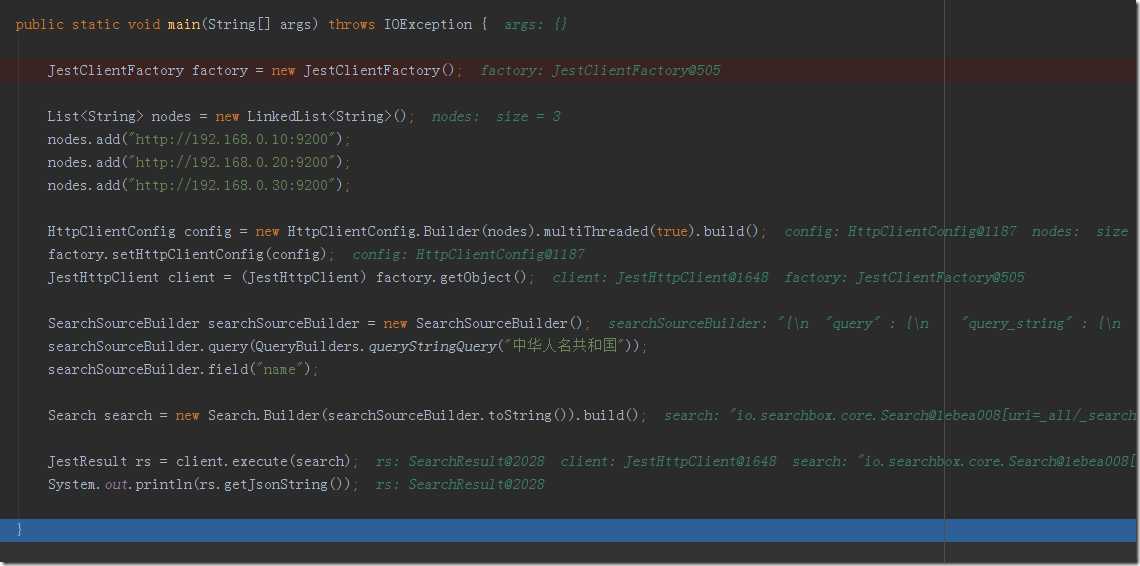This screenshot has height=566, width=1140.
Task: Click the 'new JestClientFactory()' constructor call
Action: tap(363, 71)
